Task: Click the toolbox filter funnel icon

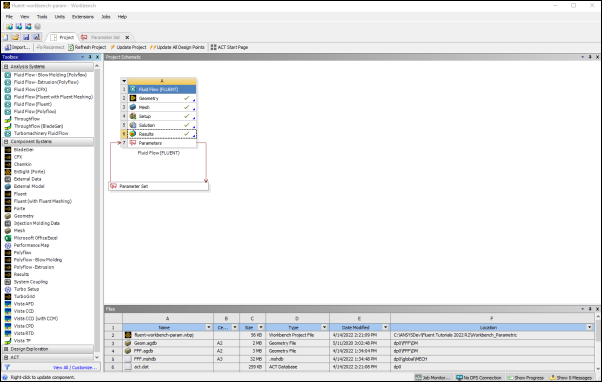Action: coord(7,367)
